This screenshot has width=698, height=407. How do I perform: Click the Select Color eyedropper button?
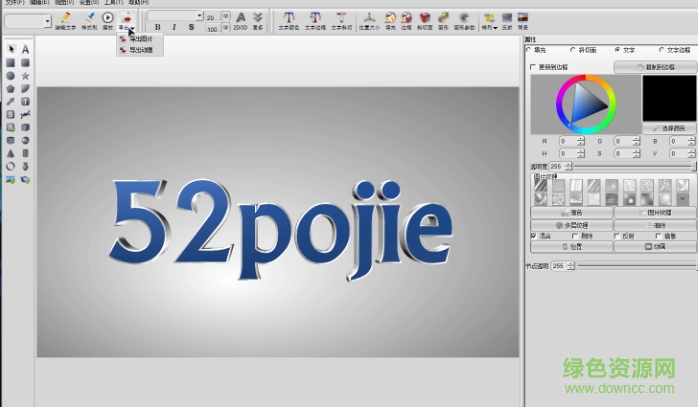pyautogui.click(x=670, y=128)
